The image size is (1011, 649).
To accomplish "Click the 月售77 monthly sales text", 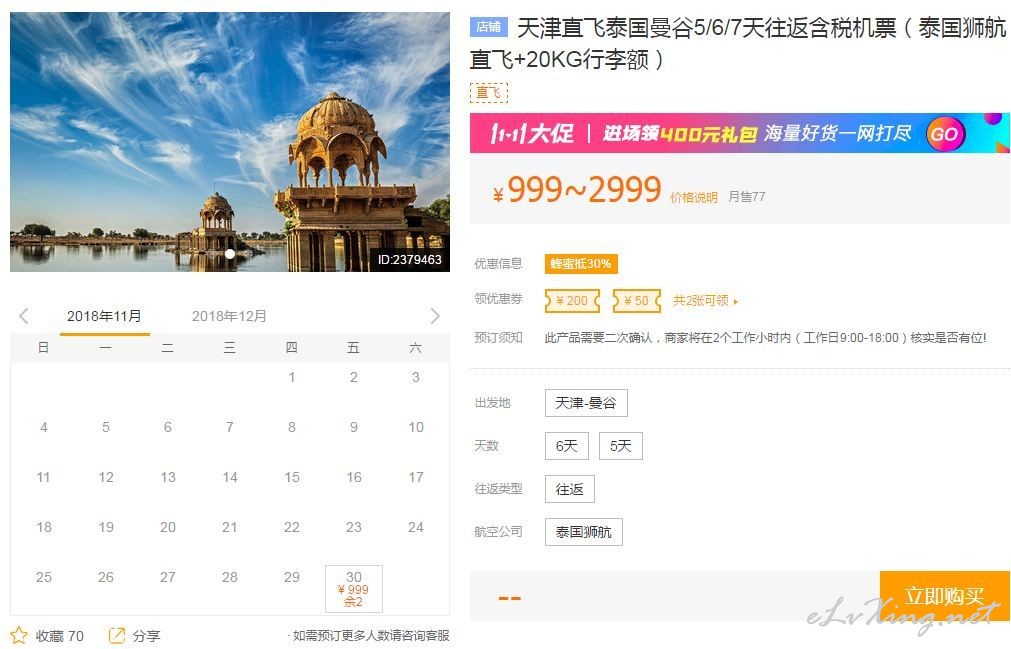I will (747, 197).
